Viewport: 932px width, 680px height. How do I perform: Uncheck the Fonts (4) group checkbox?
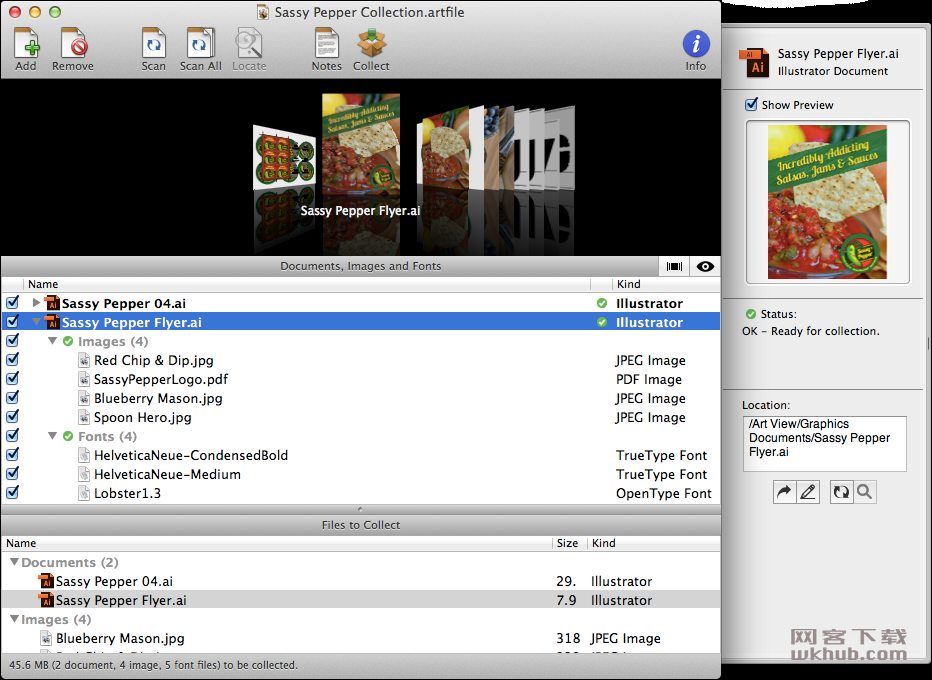pyautogui.click(x=12, y=436)
